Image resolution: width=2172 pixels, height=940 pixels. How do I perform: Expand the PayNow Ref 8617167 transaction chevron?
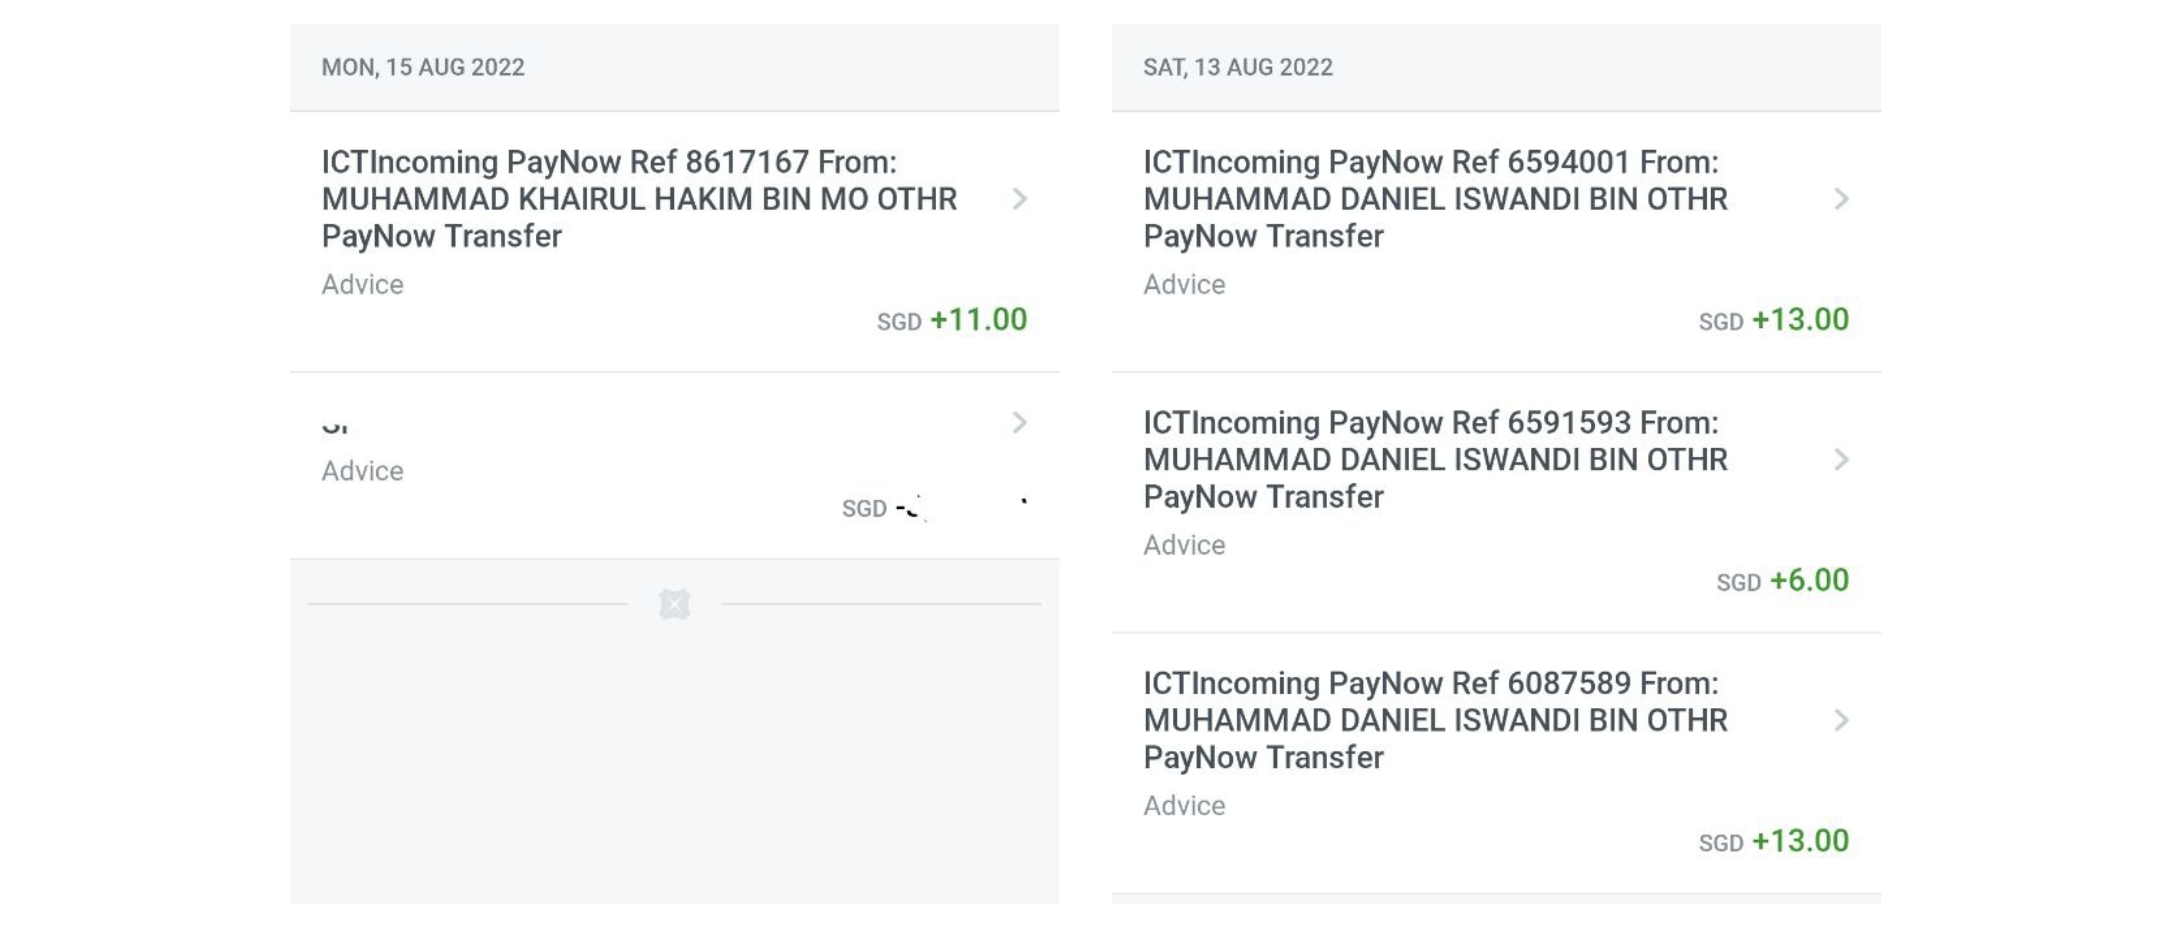pos(1019,199)
